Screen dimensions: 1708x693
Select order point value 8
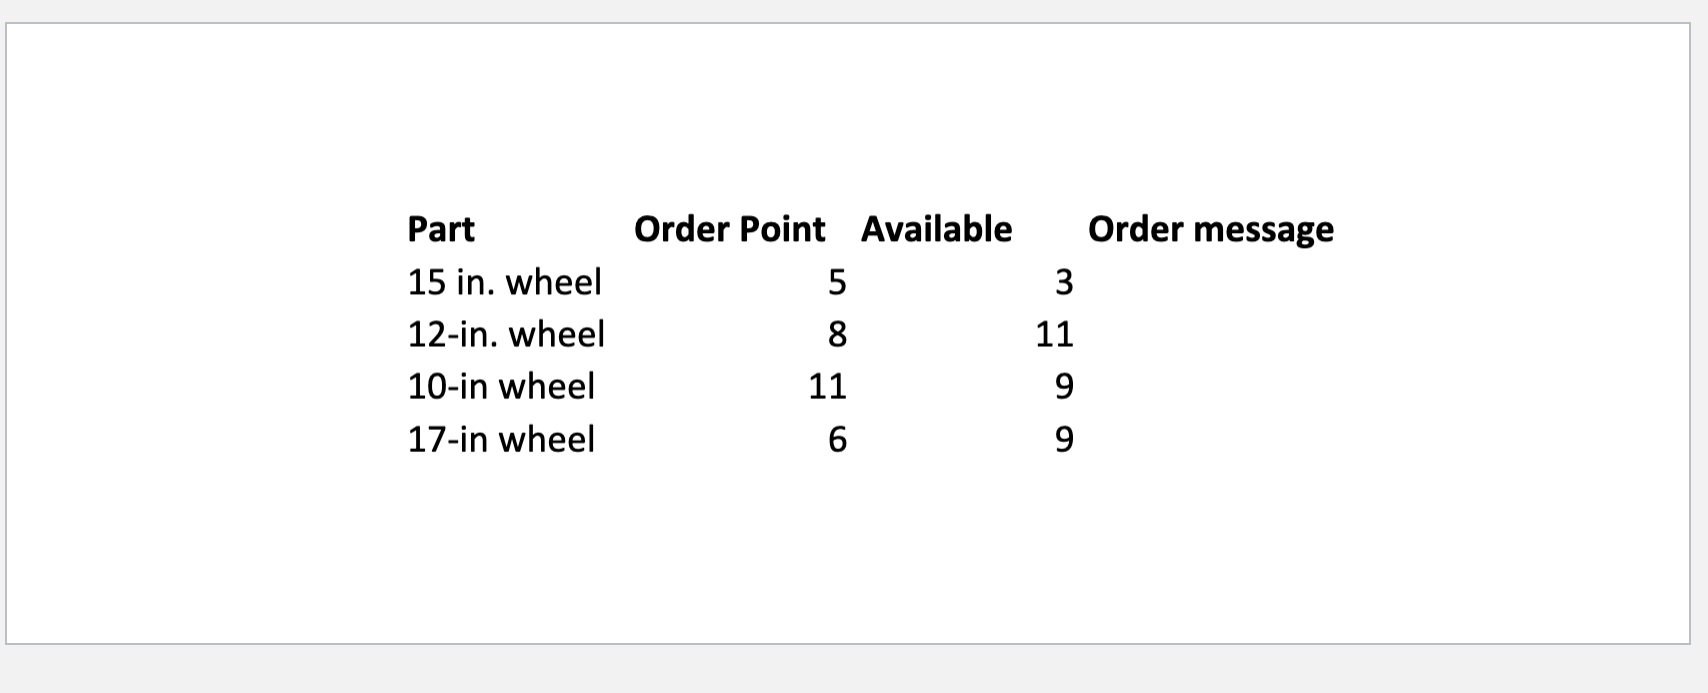pos(837,335)
